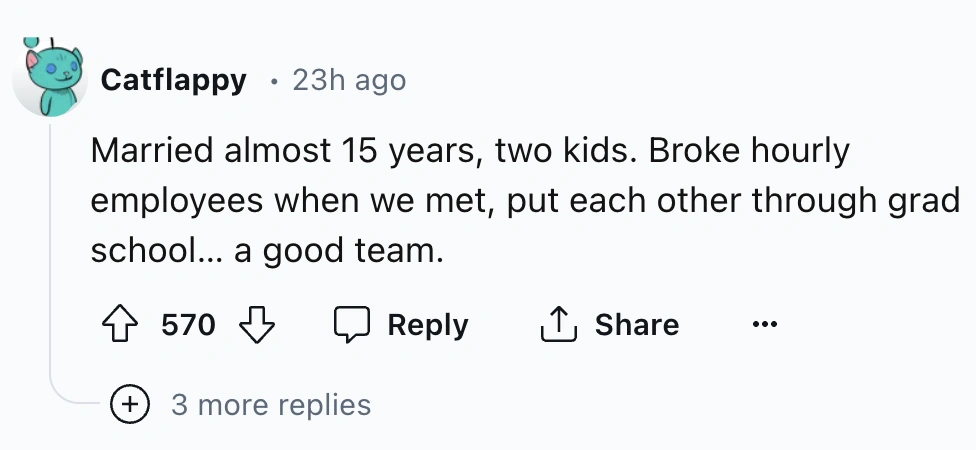The width and height of the screenshot is (976, 450).
Task: Open Catflappy's user profile via username
Action: point(174,80)
